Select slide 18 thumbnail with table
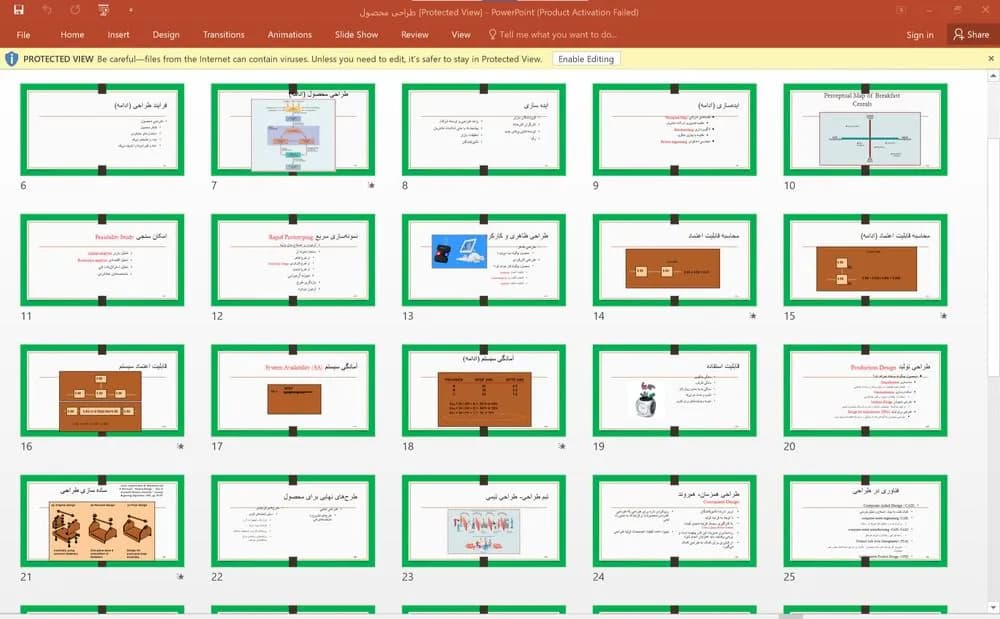The height and width of the screenshot is (619, 1000). [x=483, y=390]
